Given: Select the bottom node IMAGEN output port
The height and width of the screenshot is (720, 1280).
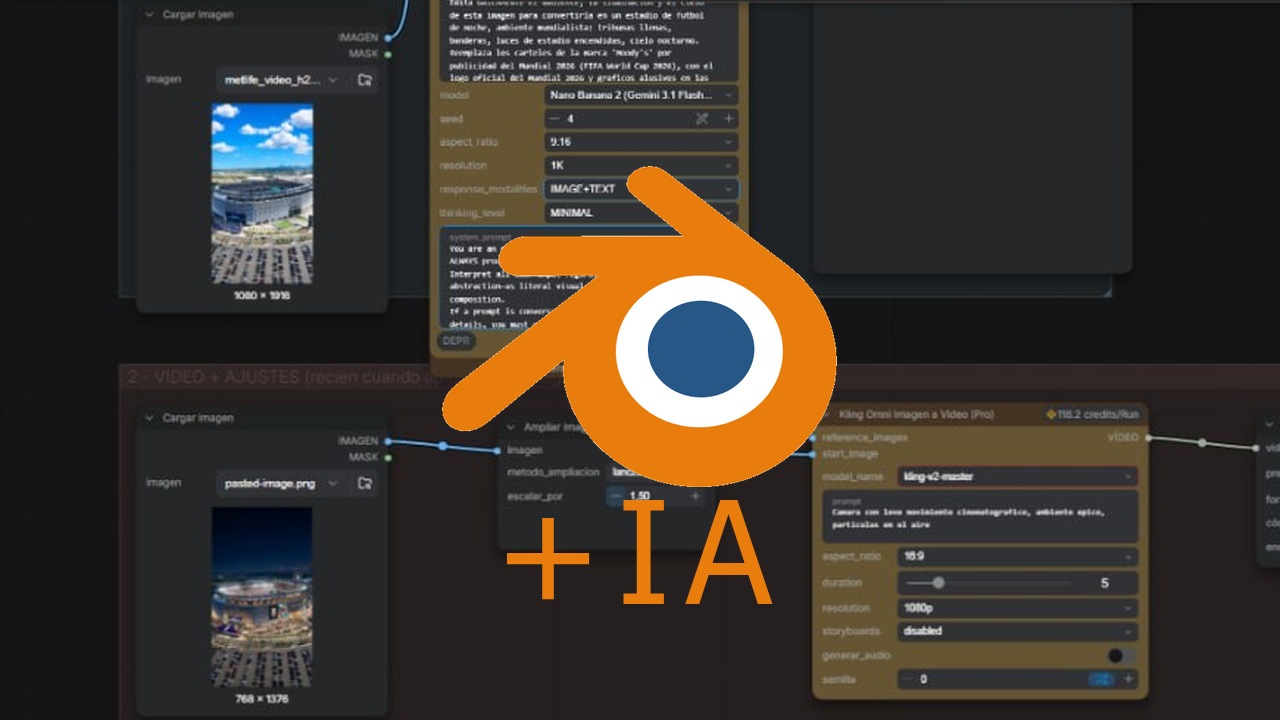Looking at the screenshot, I should (x=387, y=441).
